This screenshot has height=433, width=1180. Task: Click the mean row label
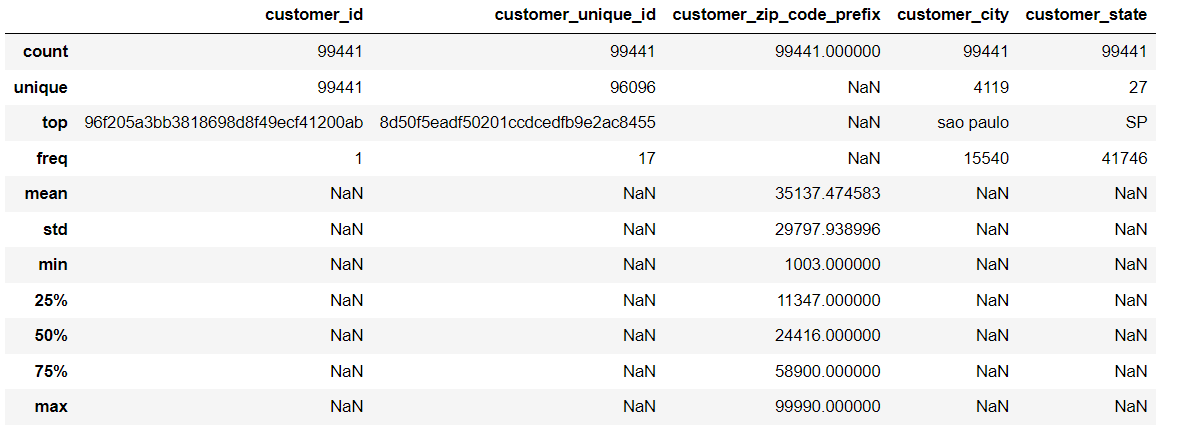pos(46,194)
